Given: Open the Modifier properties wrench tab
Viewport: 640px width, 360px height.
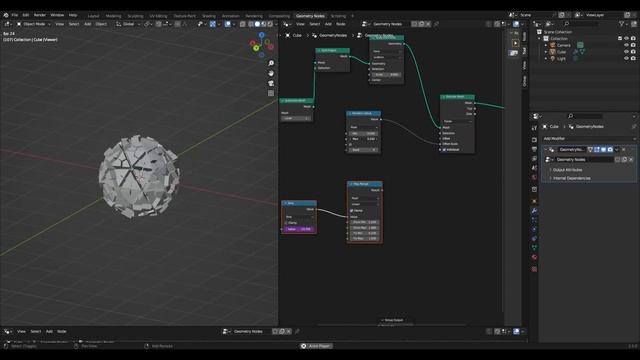Looking at the screenshot, I should 534,211.
